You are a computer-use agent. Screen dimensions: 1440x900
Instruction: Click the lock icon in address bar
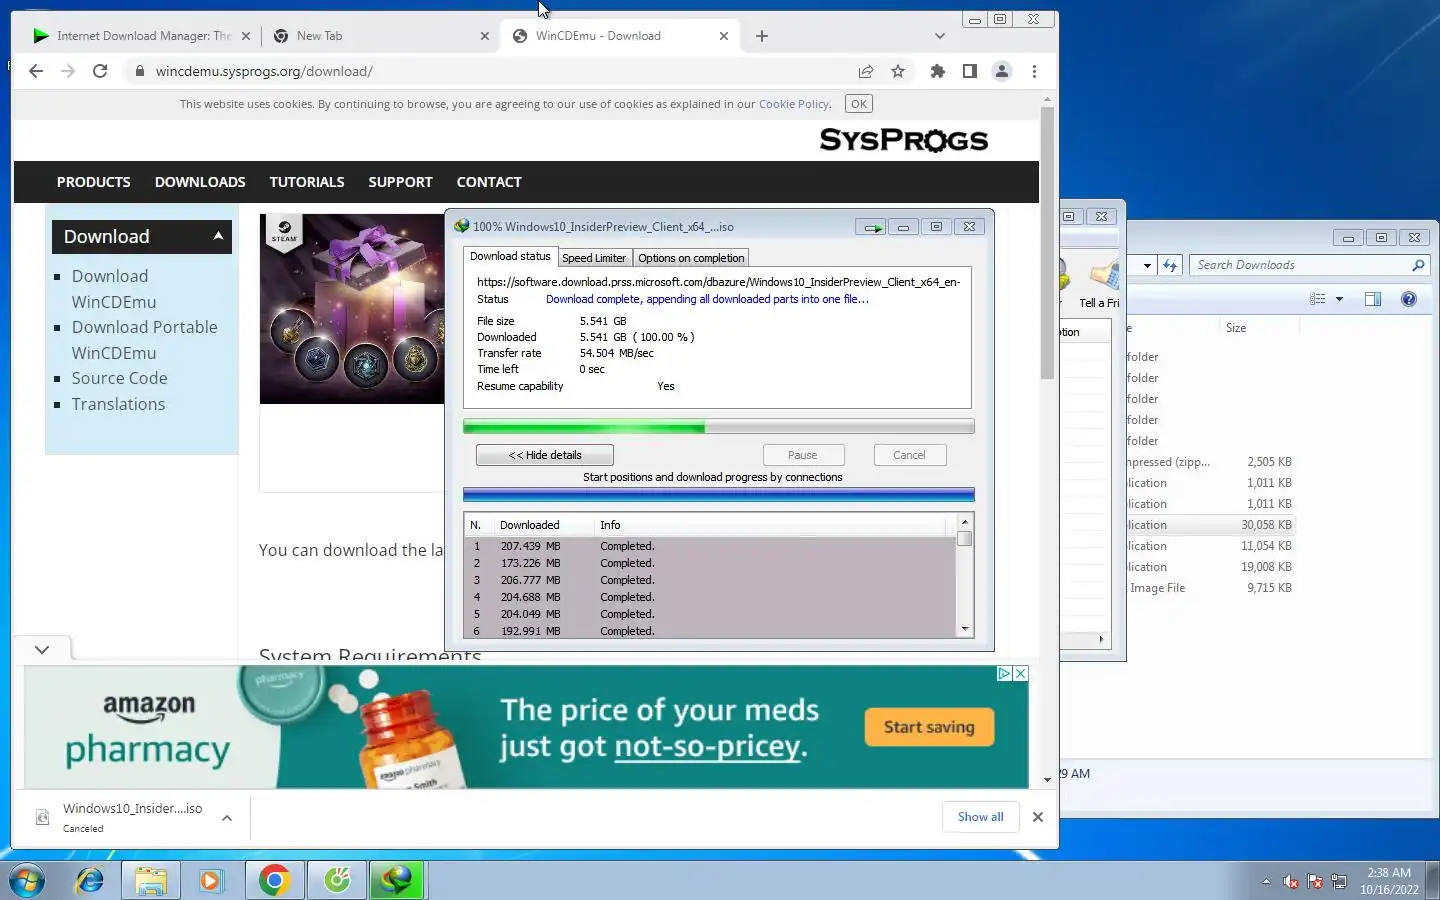pos(139,71)
